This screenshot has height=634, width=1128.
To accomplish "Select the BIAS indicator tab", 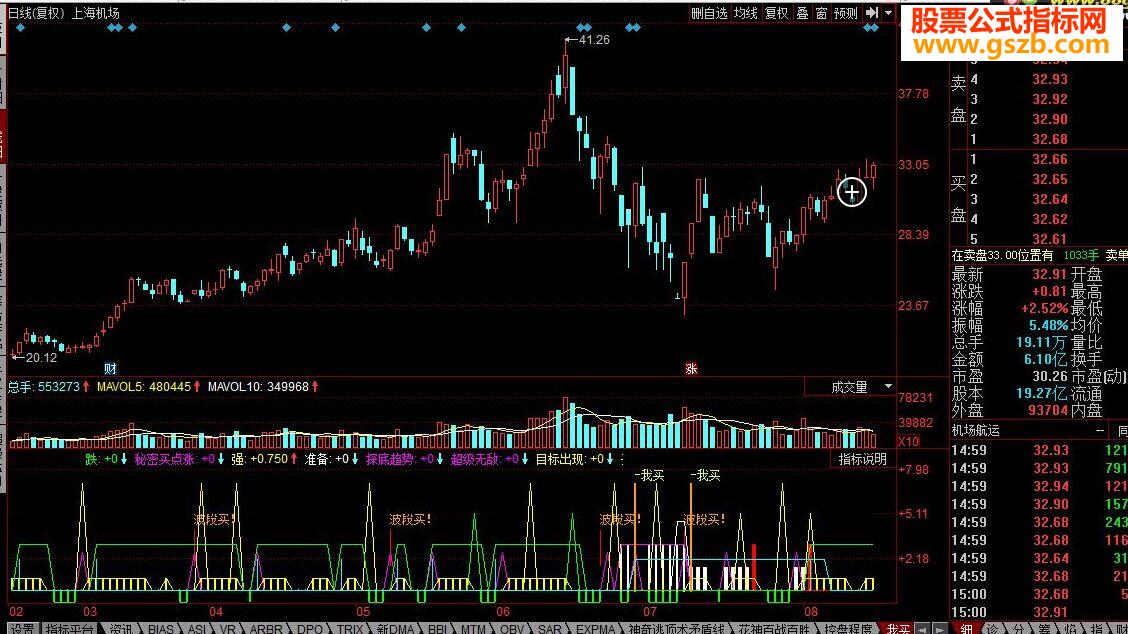I will pyautogui.click(x=160, y=628).
